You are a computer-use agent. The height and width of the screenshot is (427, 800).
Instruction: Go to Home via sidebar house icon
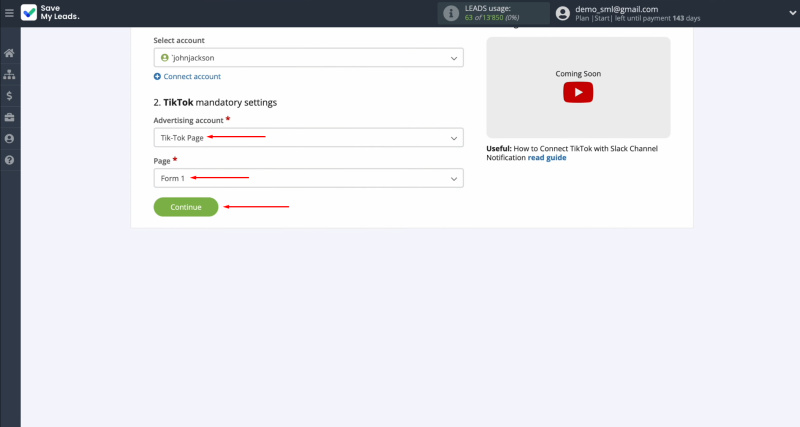pyautogui.click(x=9, y=53)
